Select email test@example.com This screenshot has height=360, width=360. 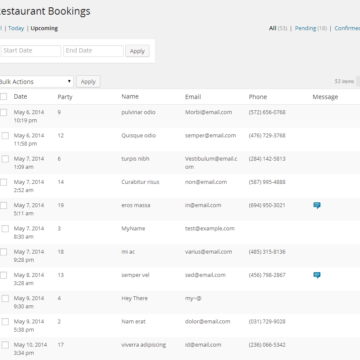pos(210,229)
